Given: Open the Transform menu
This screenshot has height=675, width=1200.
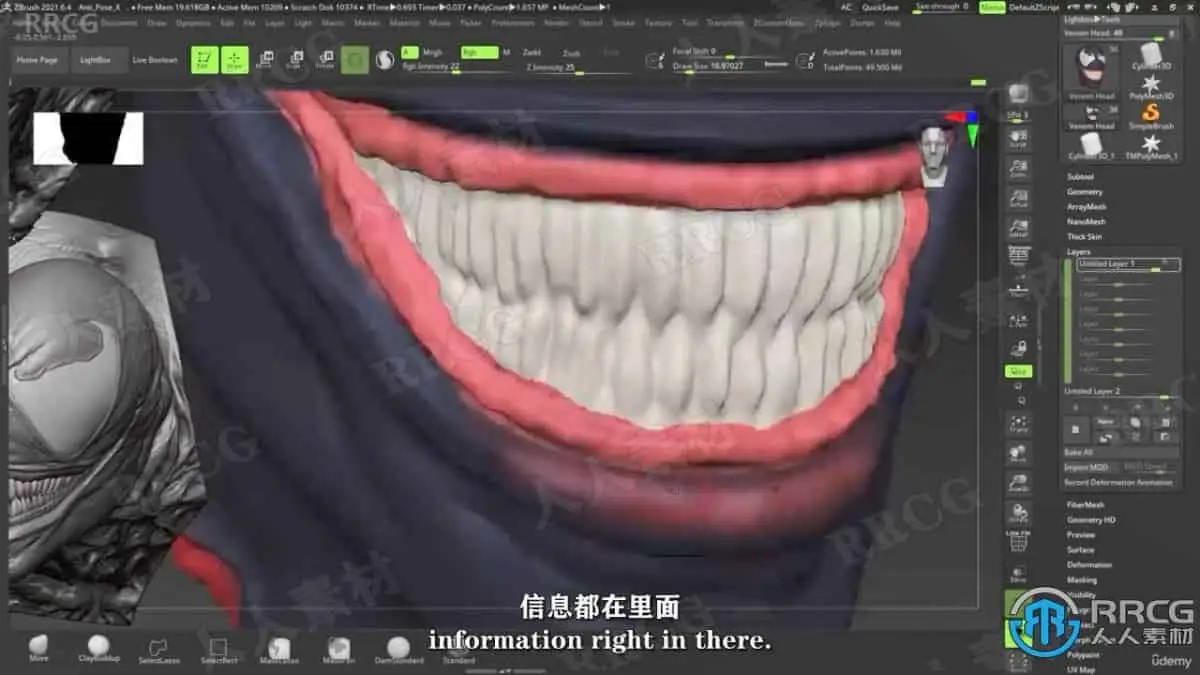Looking at the screenshot, I should point(725,22).
